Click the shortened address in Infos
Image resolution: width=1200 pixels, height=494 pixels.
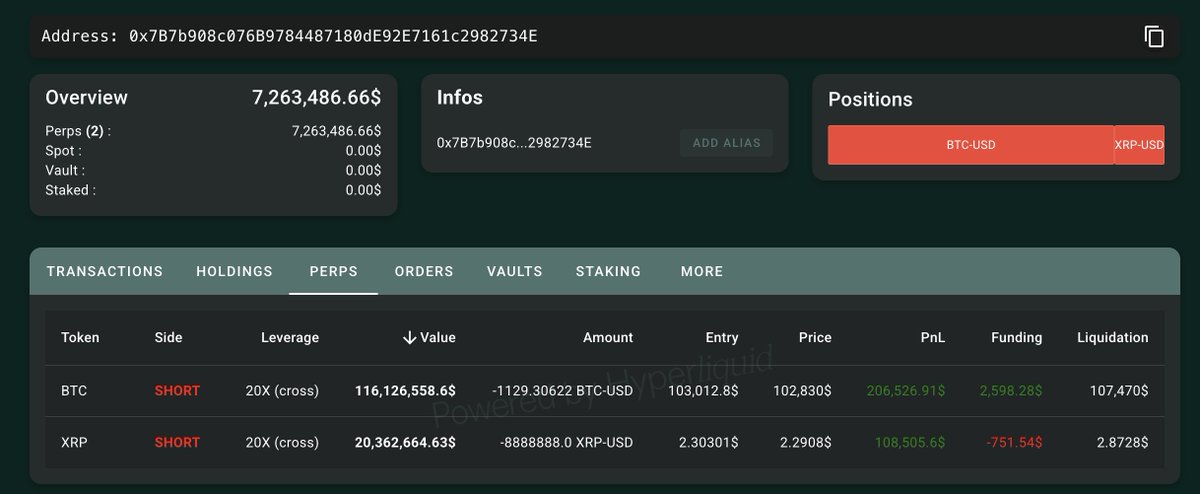click(514, 143)
